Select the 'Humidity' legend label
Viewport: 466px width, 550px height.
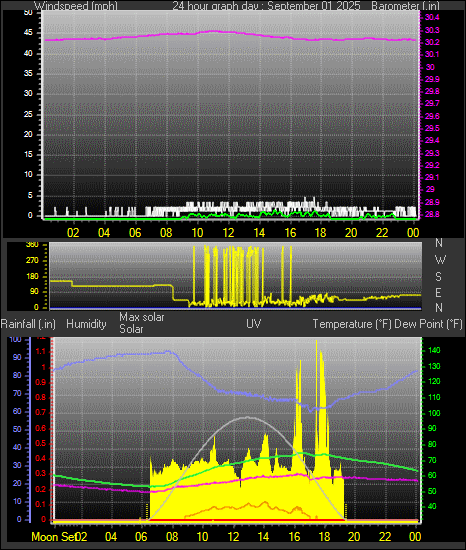pyautogui.click(x=86, y=324)
